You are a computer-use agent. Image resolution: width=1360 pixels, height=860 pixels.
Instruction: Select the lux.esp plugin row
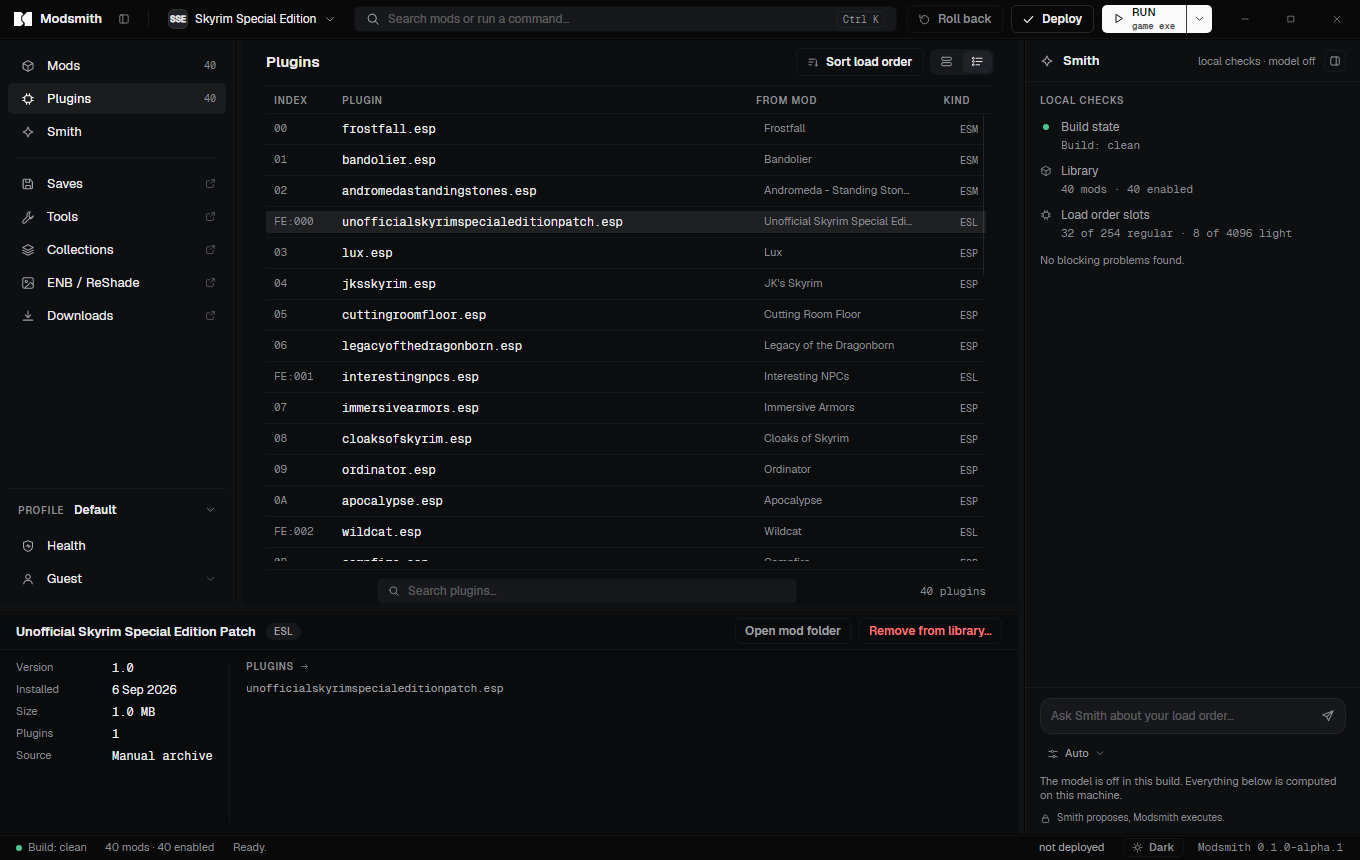point(626,253)
